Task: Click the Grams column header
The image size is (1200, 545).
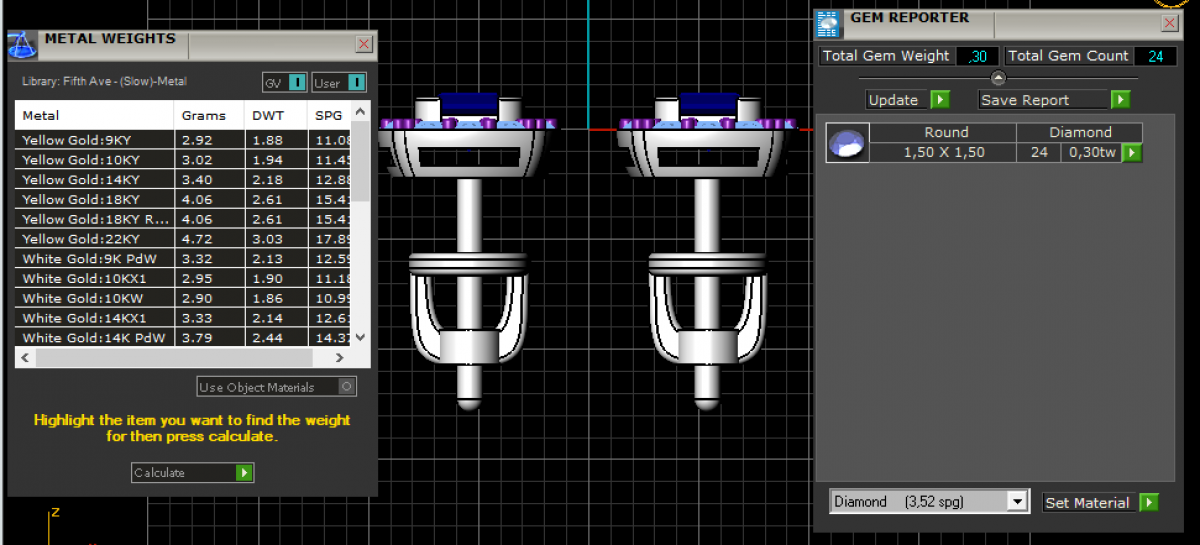Action: click(204, 116)
